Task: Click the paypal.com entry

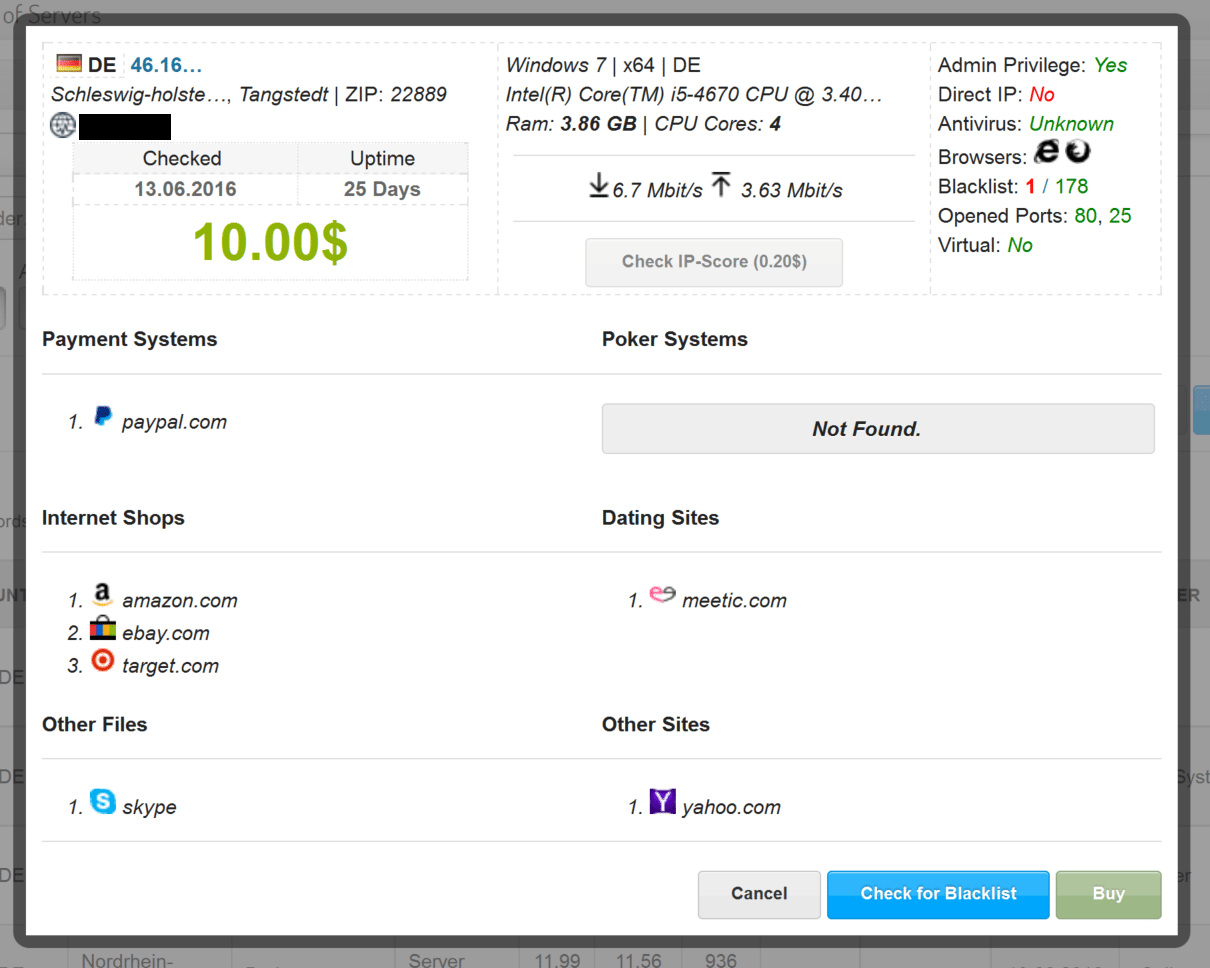Action: point(174,422)
